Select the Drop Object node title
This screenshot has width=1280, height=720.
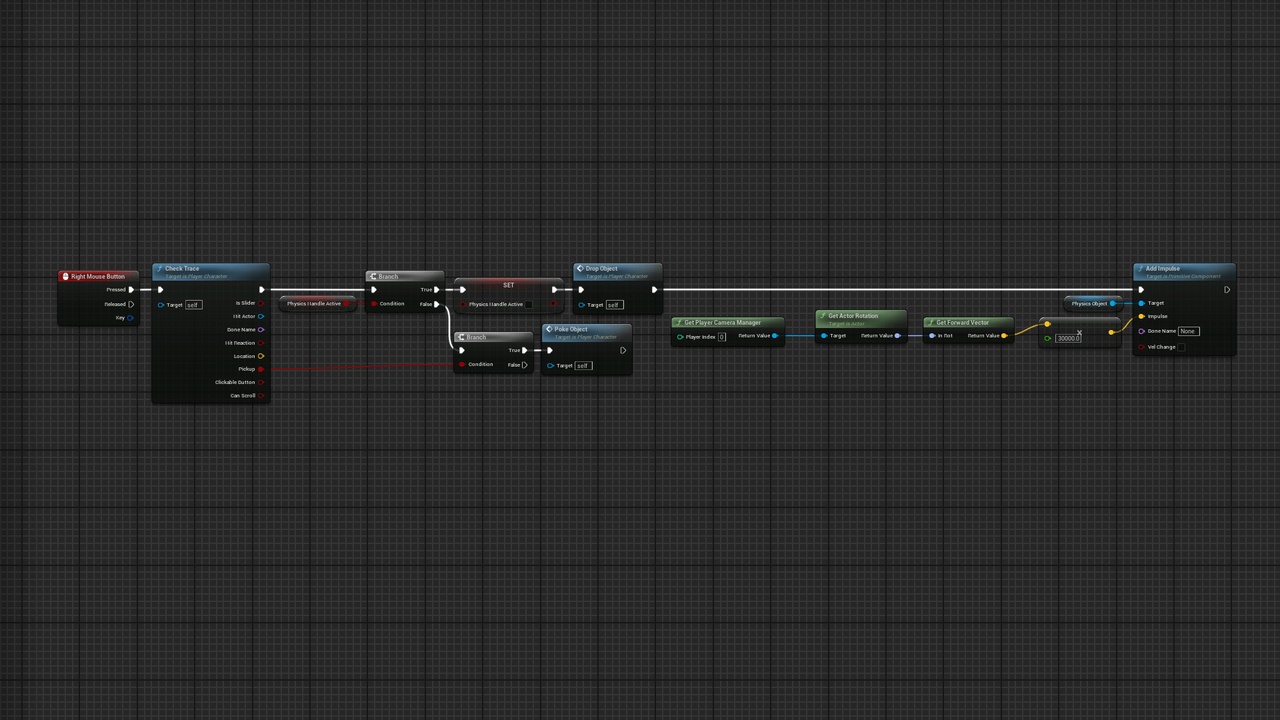(x=601, y=268)
